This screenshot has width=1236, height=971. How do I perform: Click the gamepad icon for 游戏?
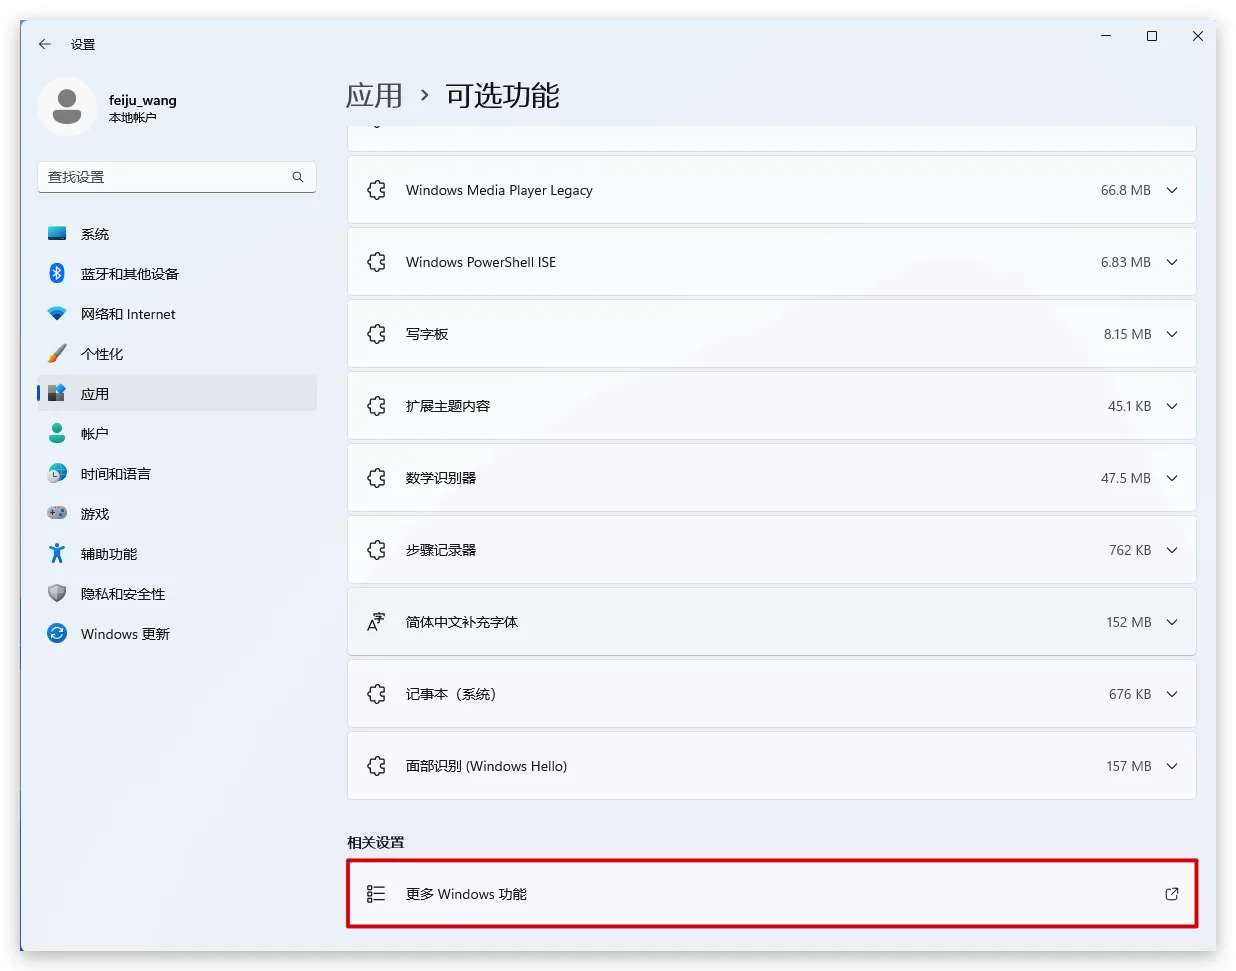coord(57,513)
